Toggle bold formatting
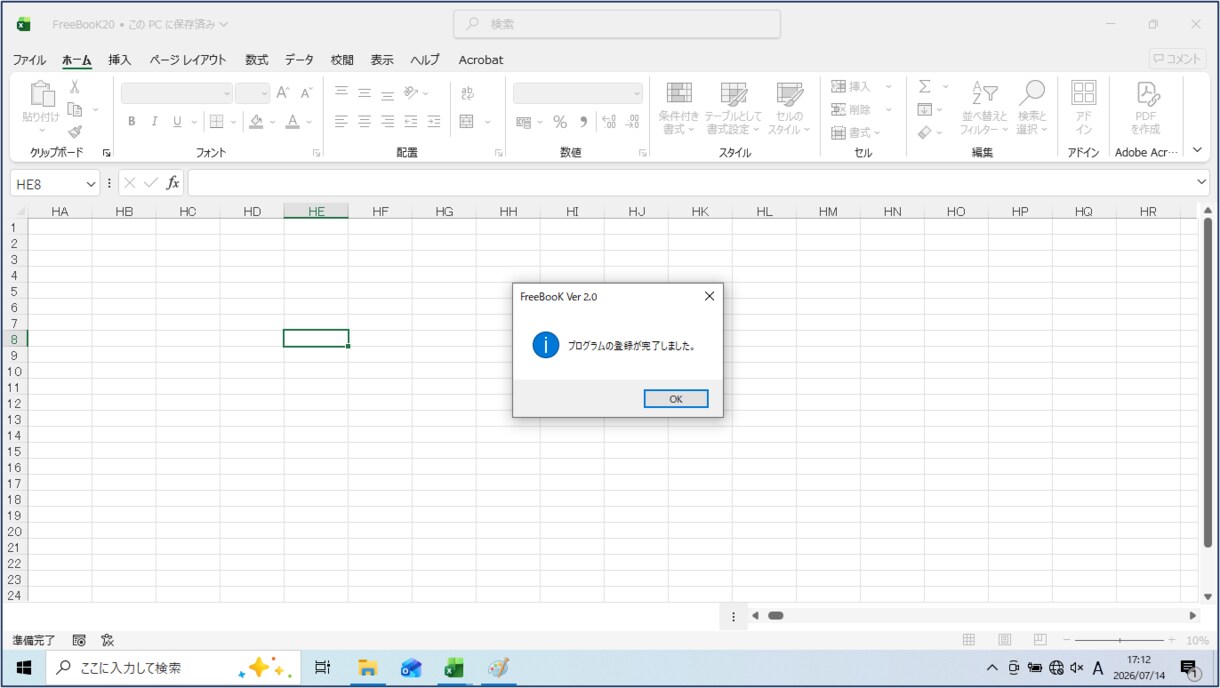 click(x=131, y=122)
